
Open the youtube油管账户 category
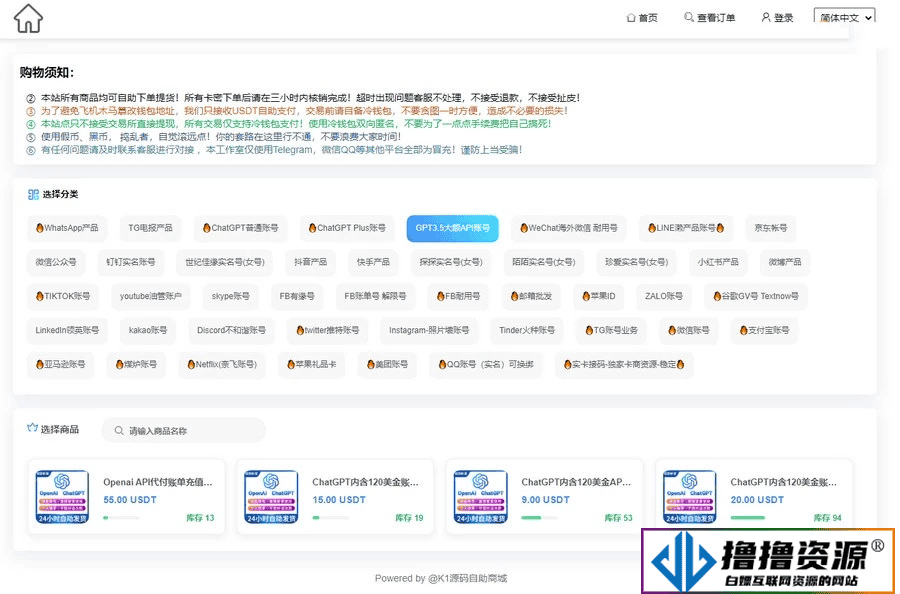[x=150, y=296]
